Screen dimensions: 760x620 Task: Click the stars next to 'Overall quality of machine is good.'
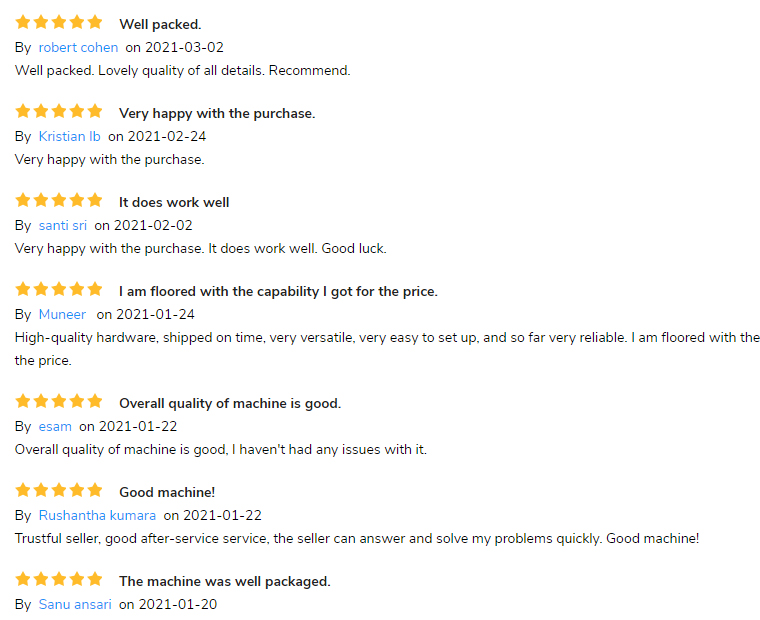point(59,402)
